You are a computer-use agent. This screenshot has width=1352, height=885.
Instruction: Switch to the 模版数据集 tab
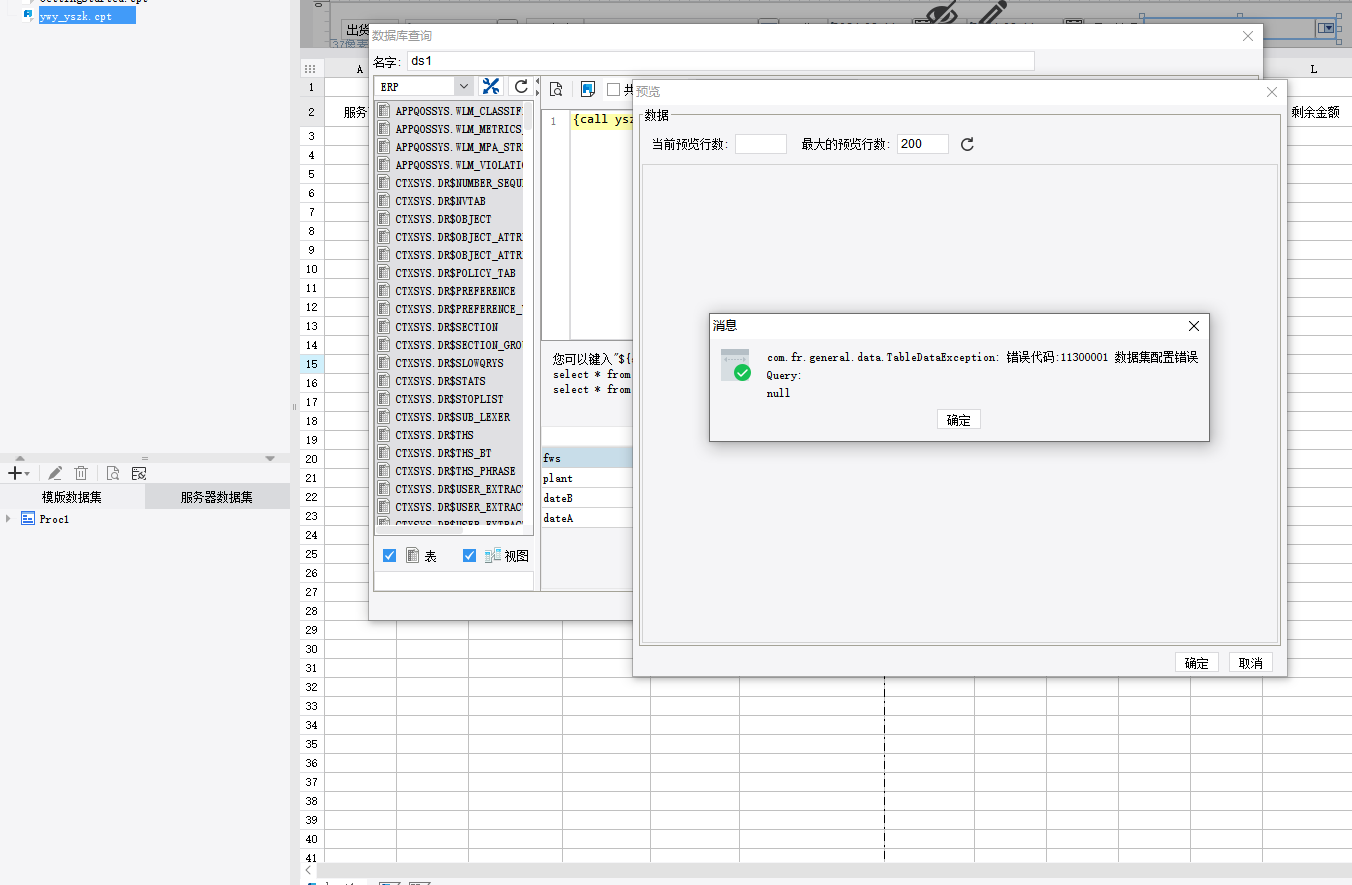pyautogui.click(x=72, y=497)
